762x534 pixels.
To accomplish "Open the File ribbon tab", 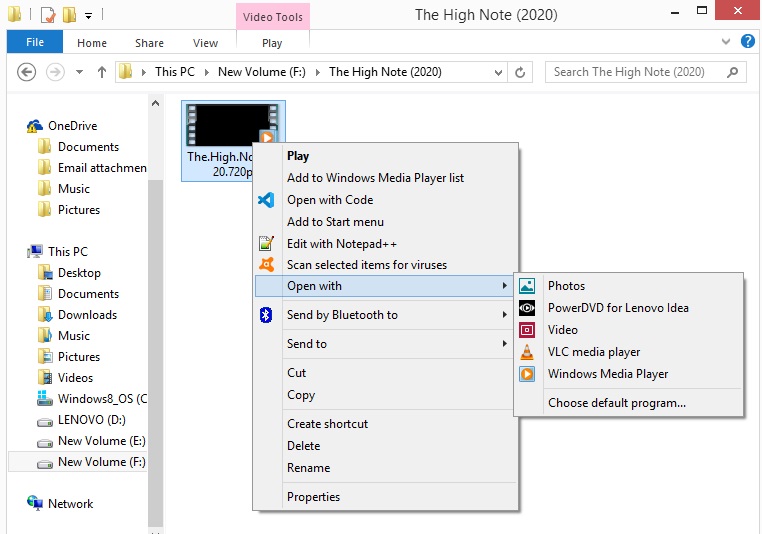I will 35,42.
